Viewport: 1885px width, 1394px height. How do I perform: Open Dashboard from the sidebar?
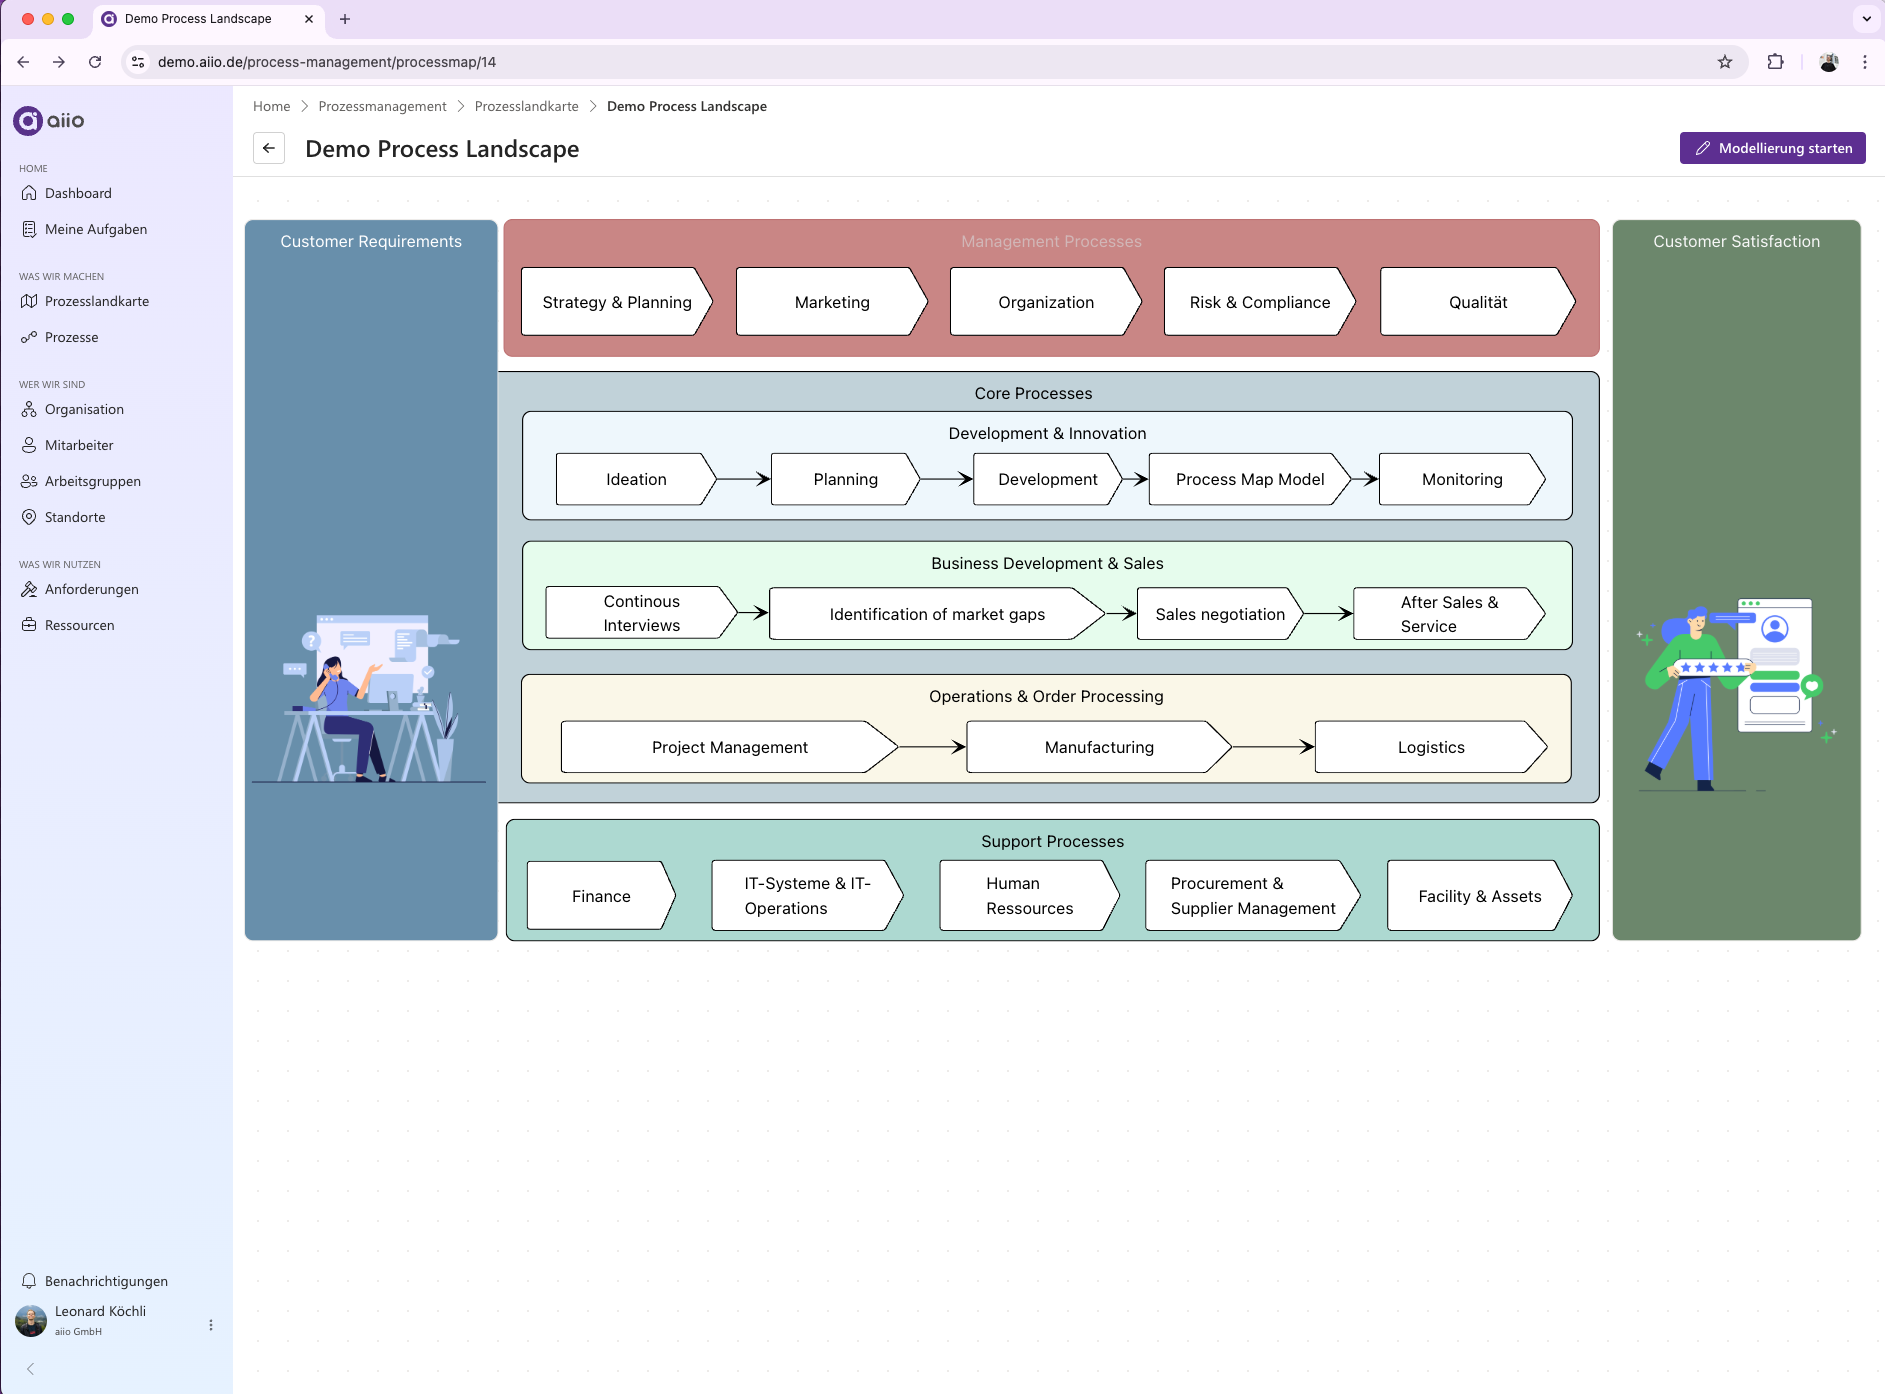(x=78, y=192)
